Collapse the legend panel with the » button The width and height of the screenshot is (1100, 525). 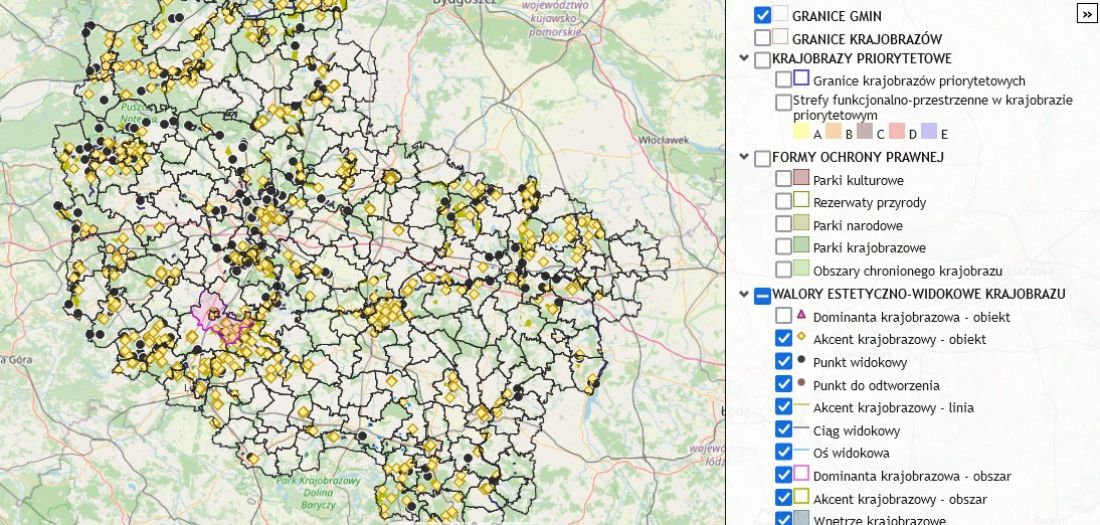[1086, 13]
